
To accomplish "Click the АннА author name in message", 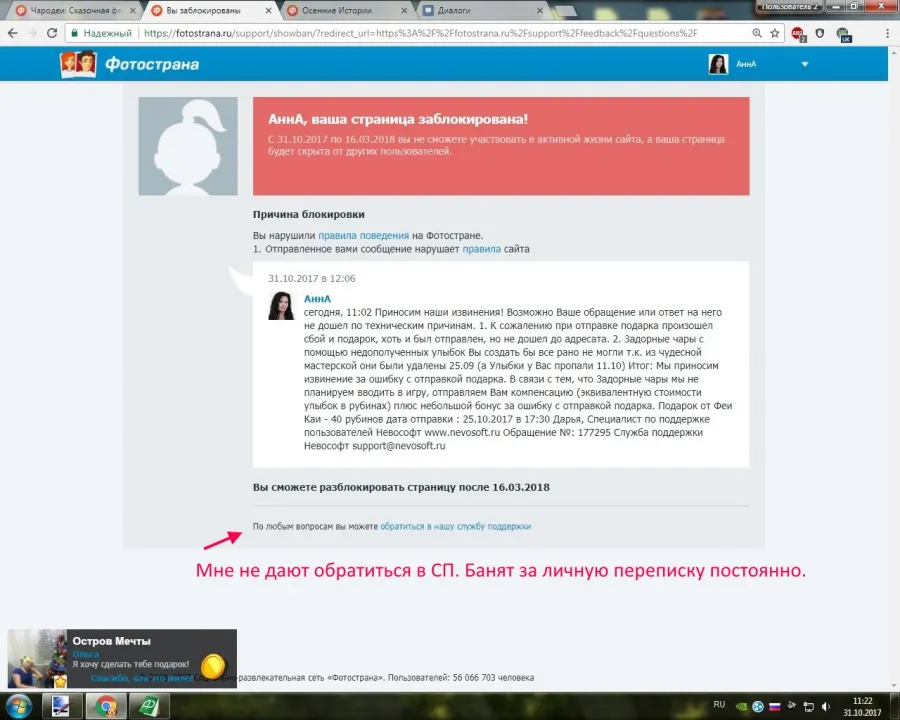I will coord(317,299).
